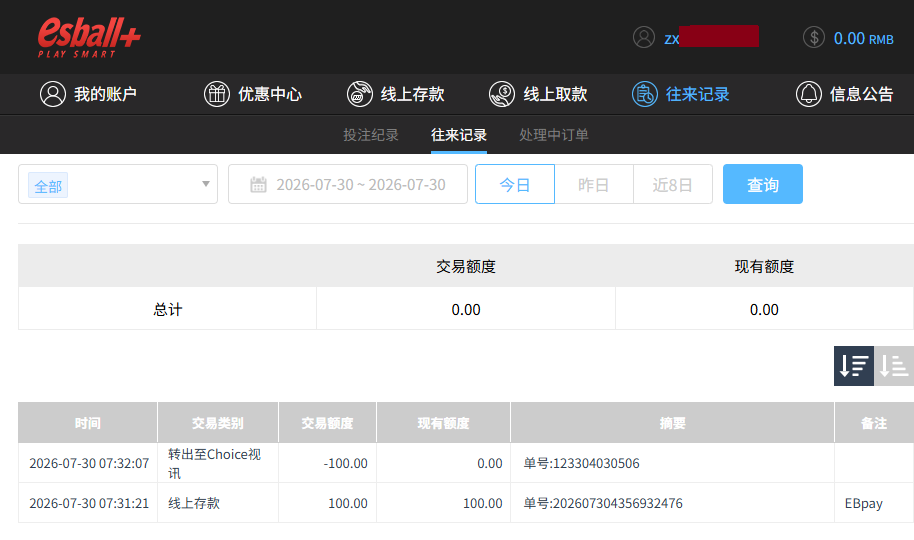Switch to the 处理中订单 sub-tab
This screenshot has height=540, width=914.
pyautogui.click(x=554, y=135)
